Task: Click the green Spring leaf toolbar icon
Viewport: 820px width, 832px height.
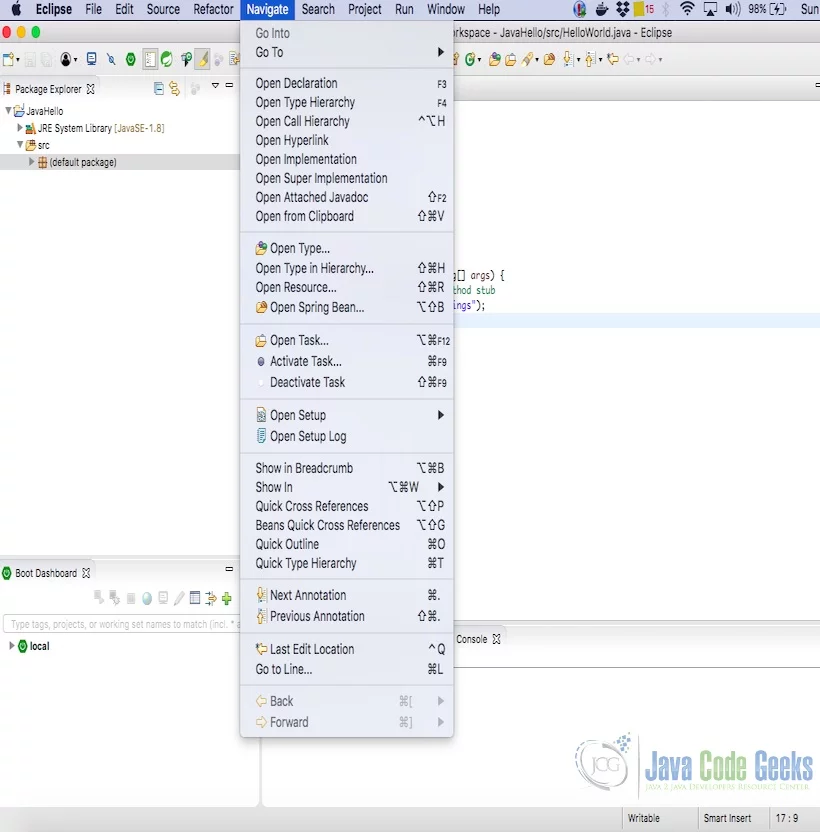Action: click(167, 59)
